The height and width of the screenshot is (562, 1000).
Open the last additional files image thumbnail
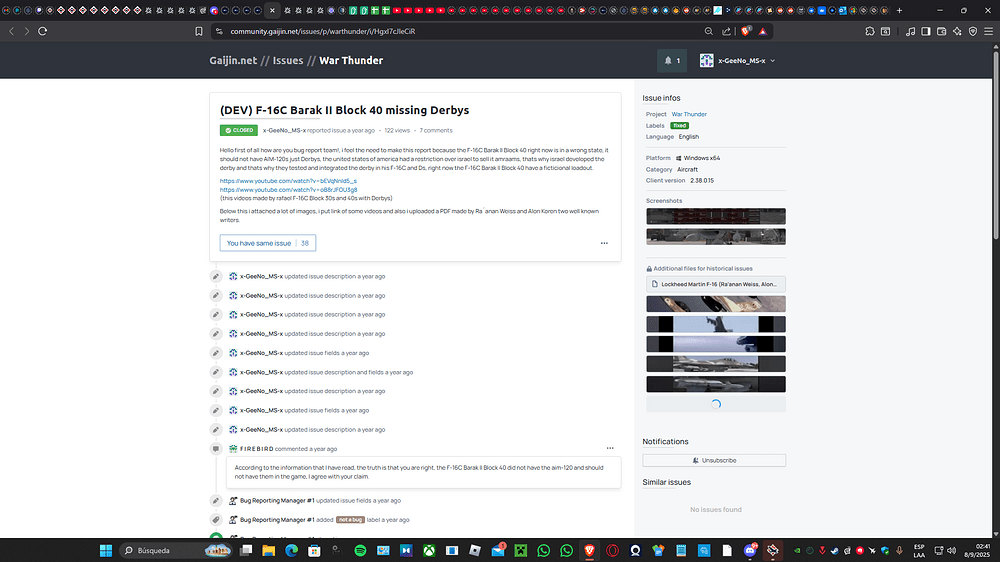[x=716, y=384]
